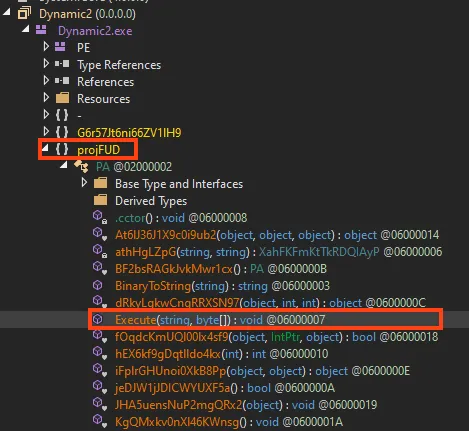Open method fOqdcKmUQI00lx4sf9 returning bool
The image size is (469, 431).
(277, 337)
